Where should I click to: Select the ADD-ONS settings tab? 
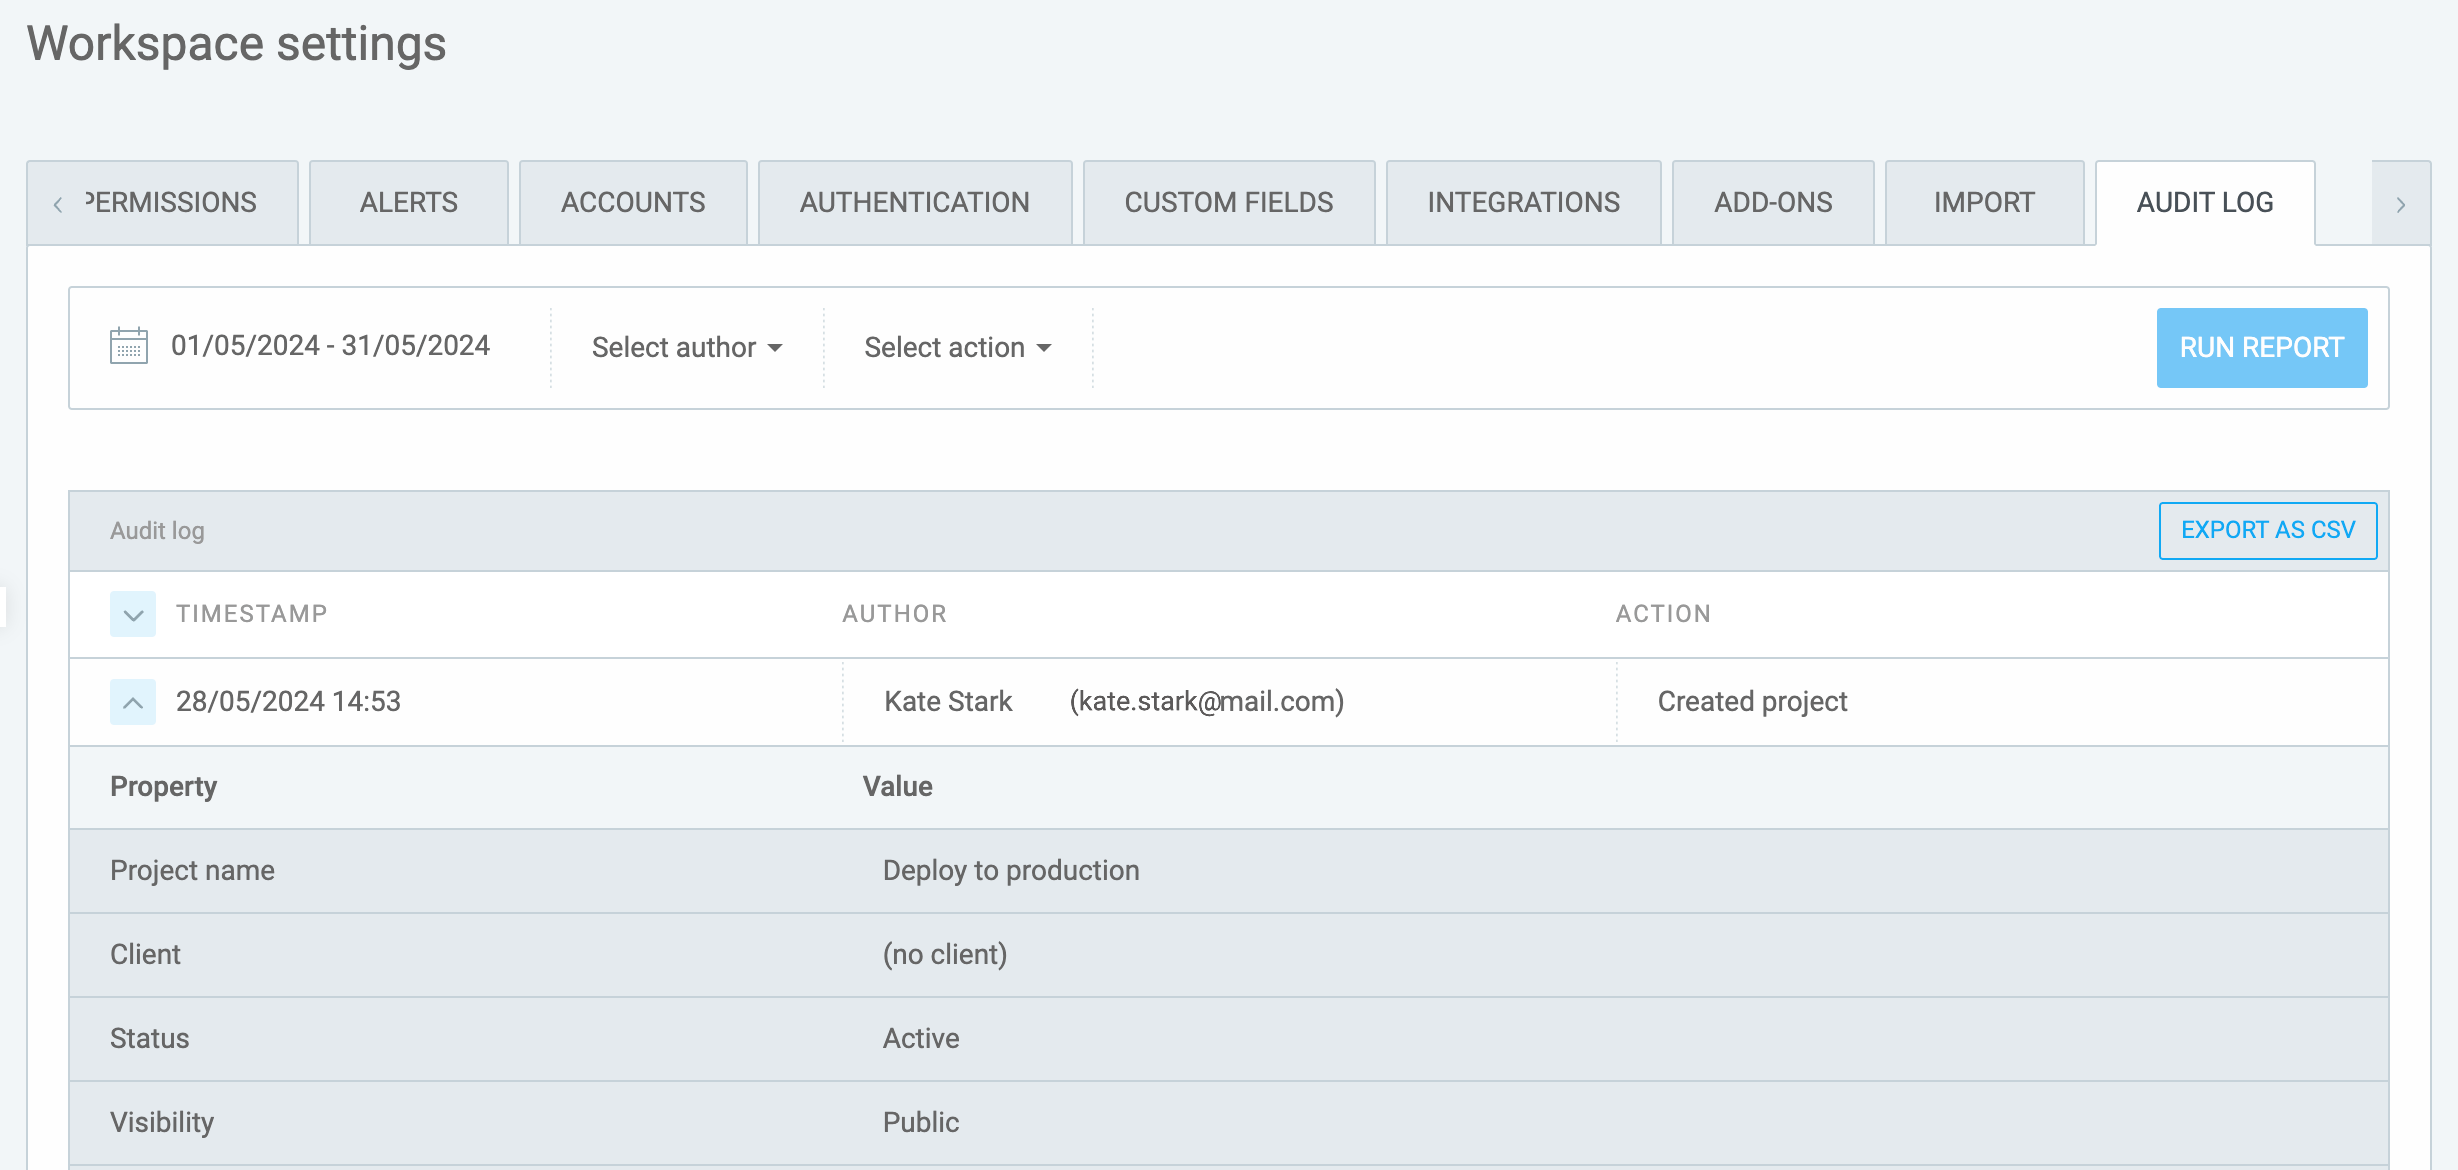click(1773, 202)
